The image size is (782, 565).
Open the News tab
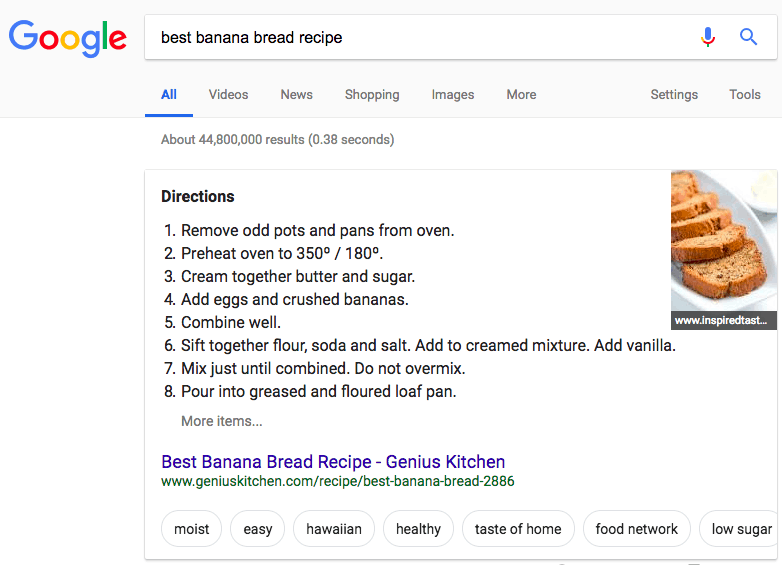tap(296, 95)
